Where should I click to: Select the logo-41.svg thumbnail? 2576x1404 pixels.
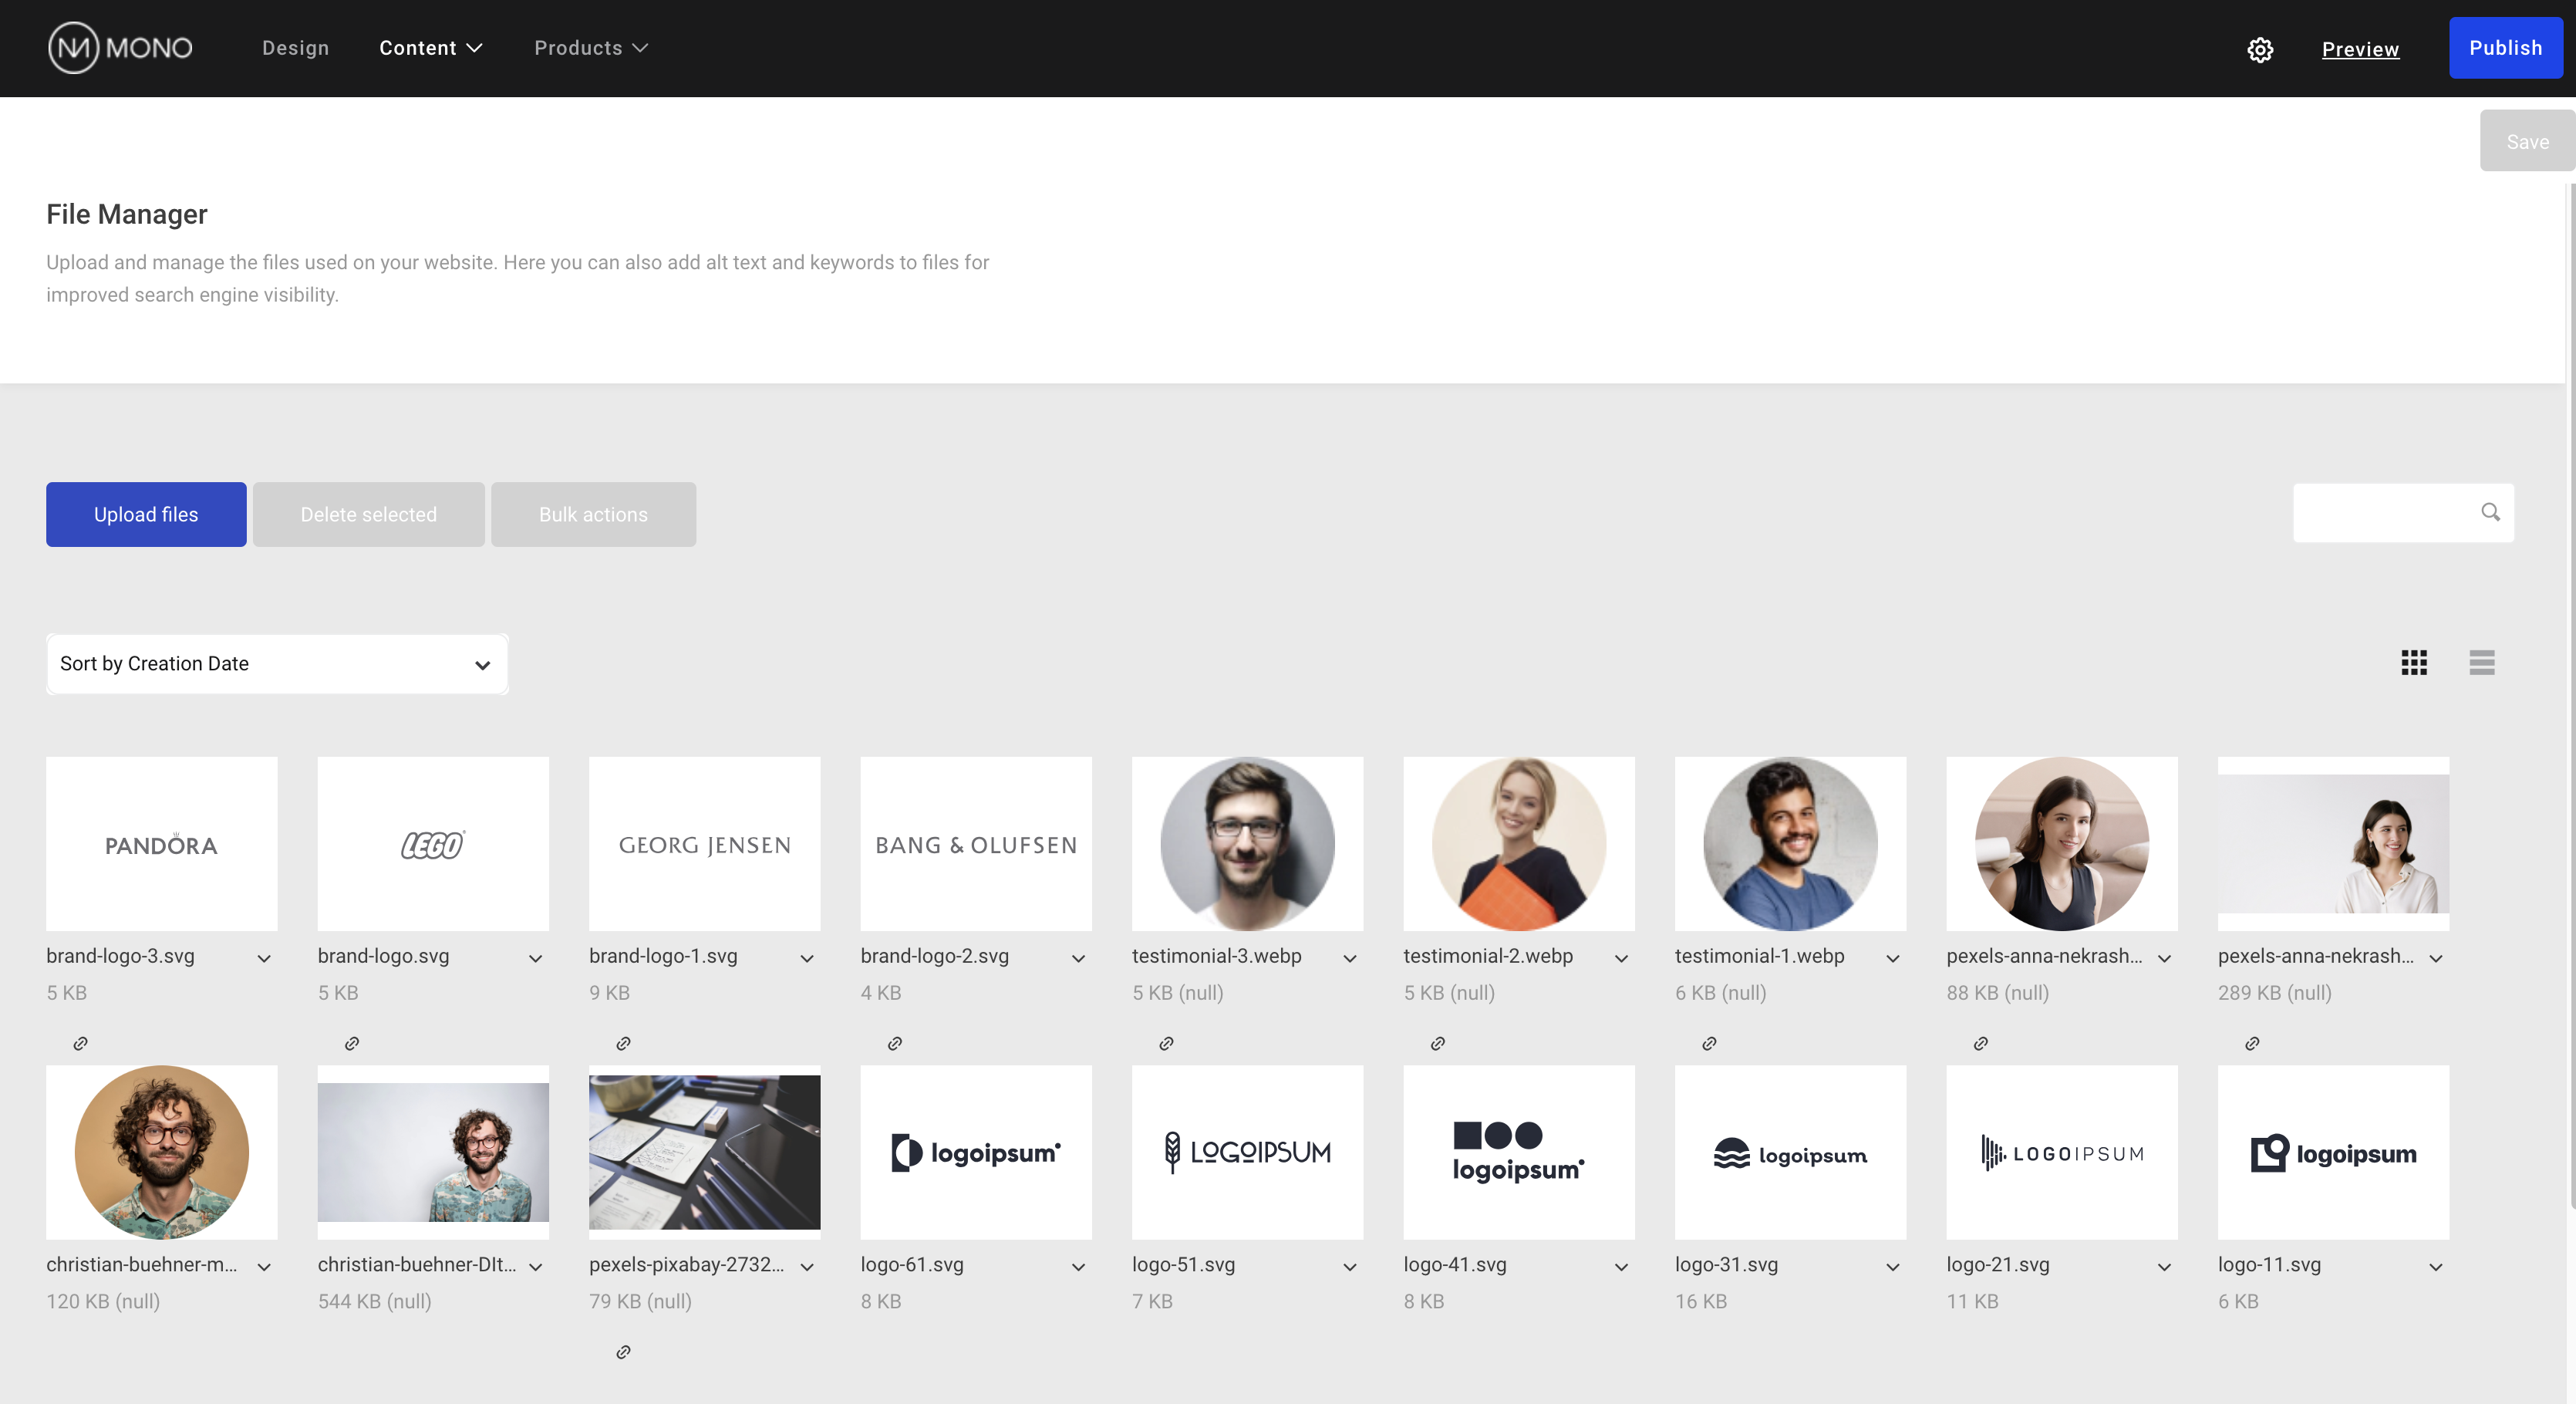[x=1519, y=1152]
